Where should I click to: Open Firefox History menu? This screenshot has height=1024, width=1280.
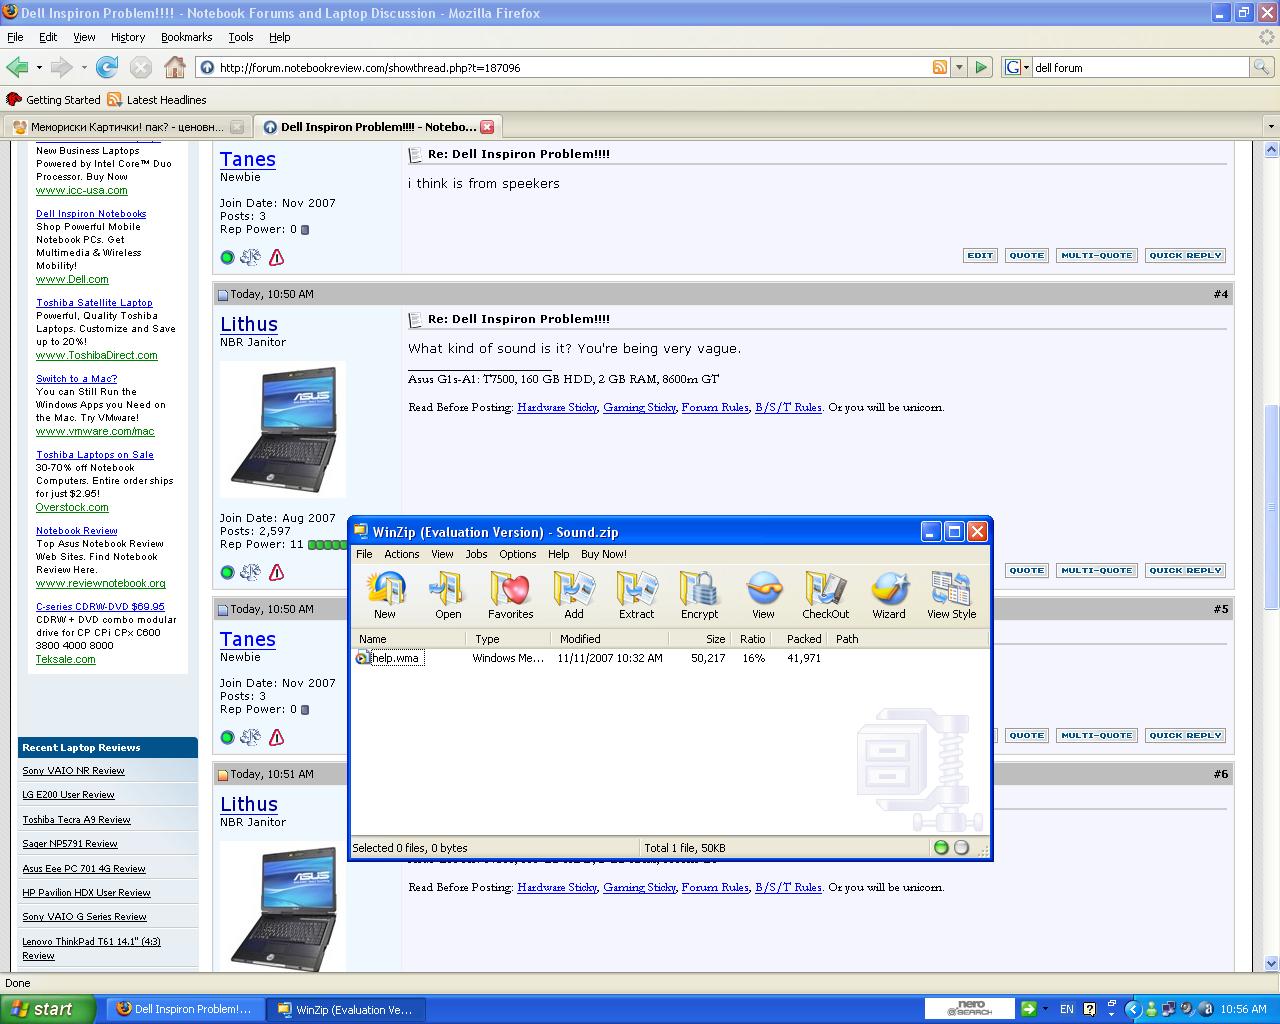pyautogui.click(x=128, y=37)
